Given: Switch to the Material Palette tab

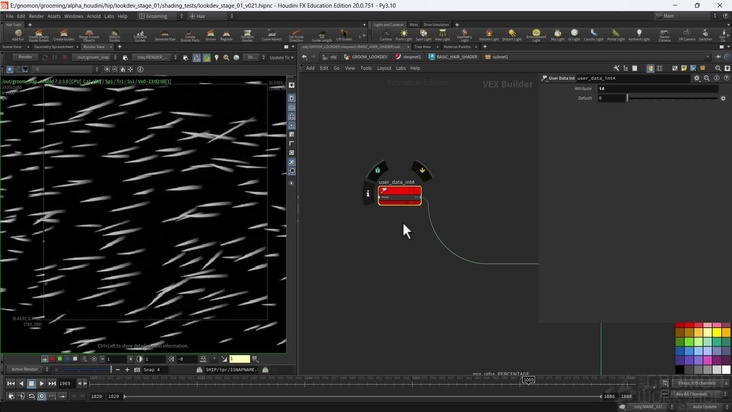Looking at the screenshot, I should (457, 47).
